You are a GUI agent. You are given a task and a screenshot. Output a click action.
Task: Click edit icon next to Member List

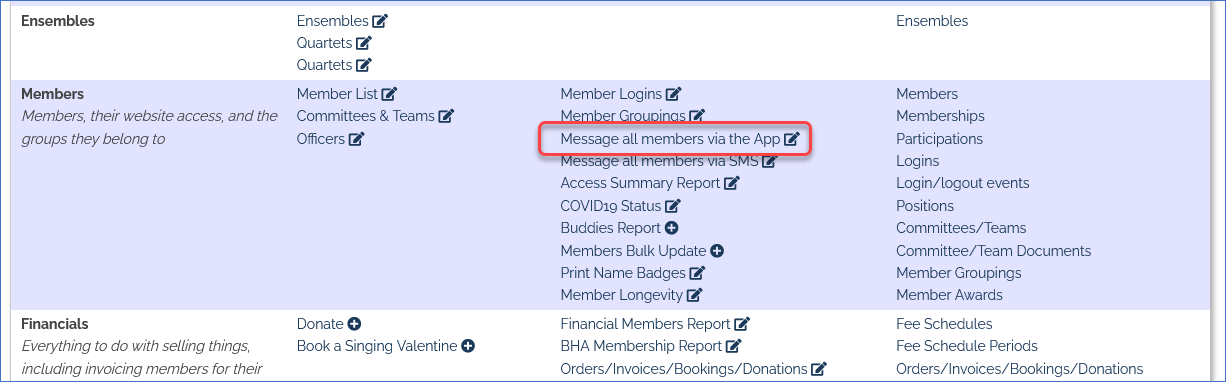[x=389, y=94]
